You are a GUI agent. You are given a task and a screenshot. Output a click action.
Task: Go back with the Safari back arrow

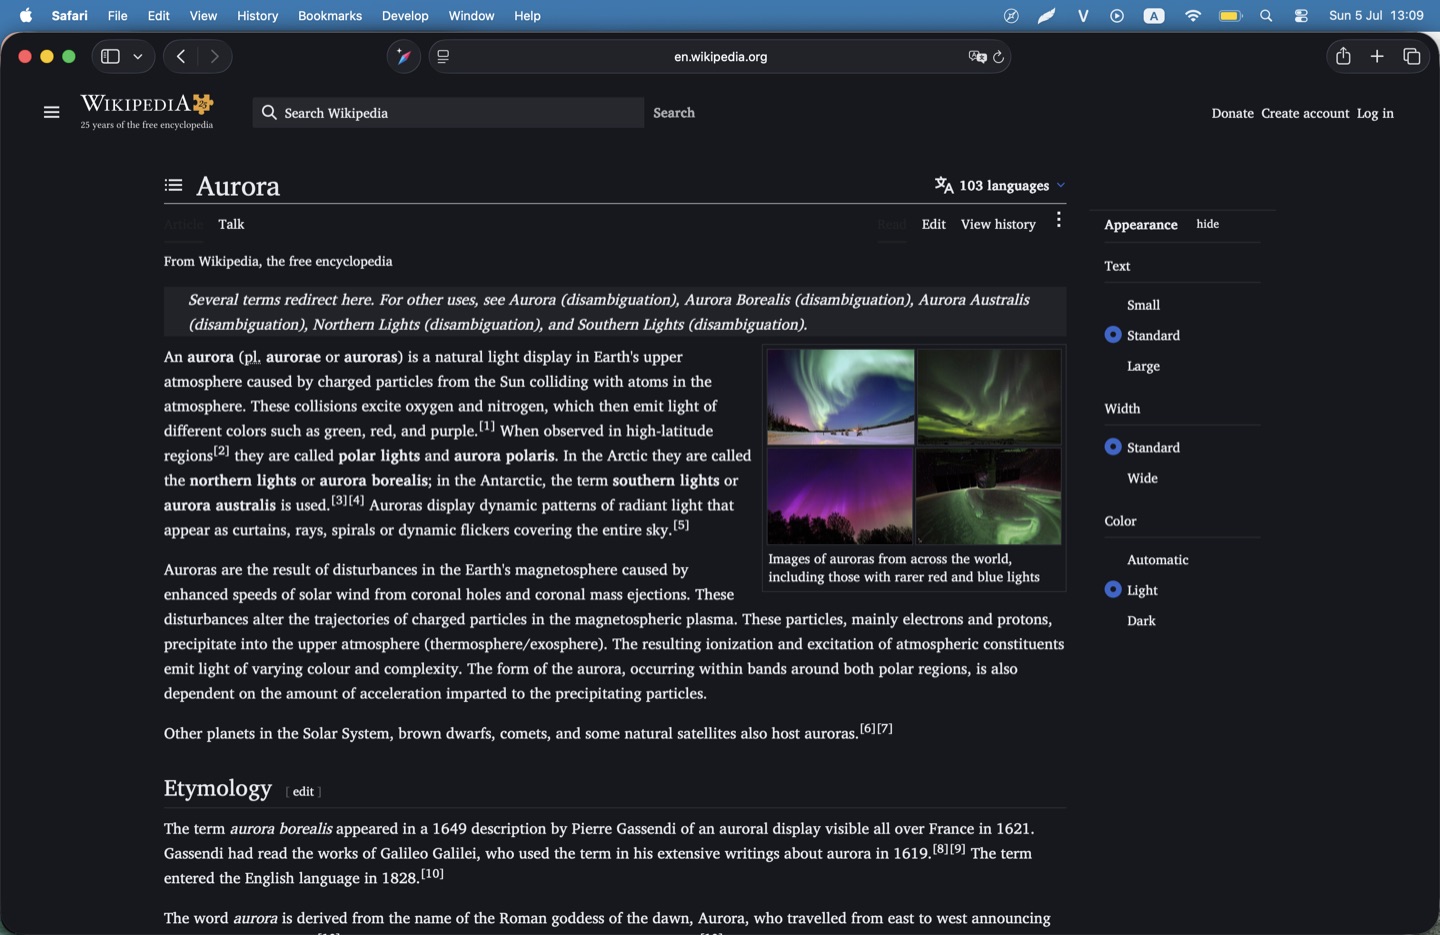[x=180, y=57]
